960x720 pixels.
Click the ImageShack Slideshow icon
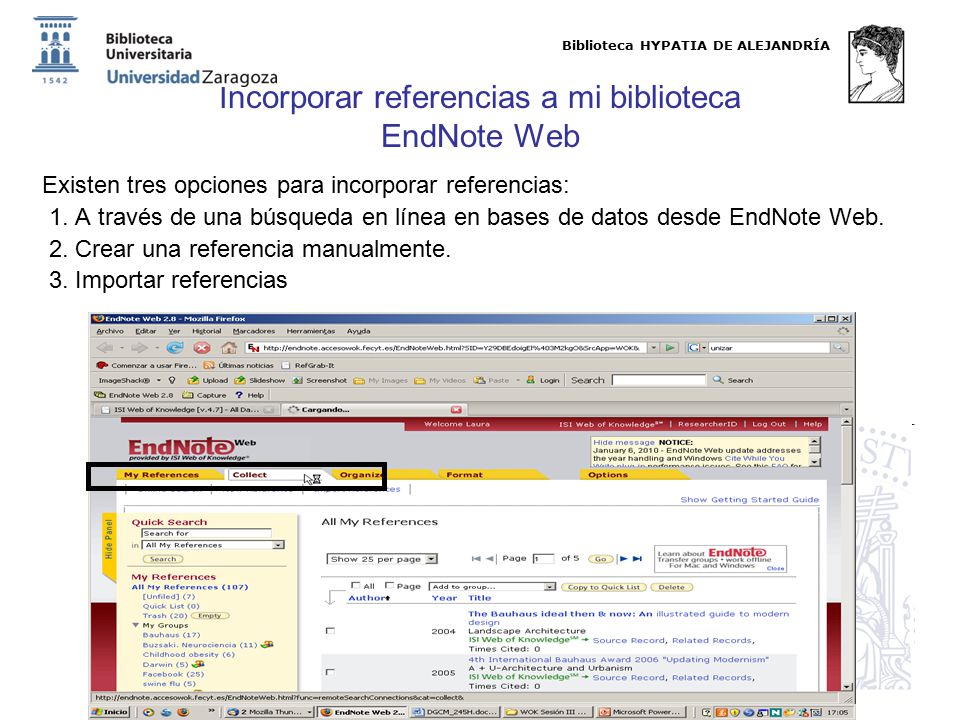[x=260, y=380]
